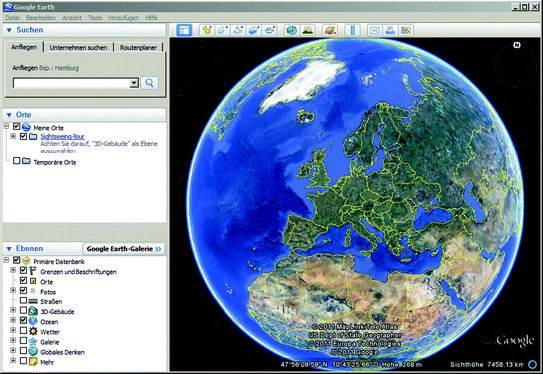Collapse the Orte panel triangle
Screen dimensions: 543x374
(9, 115)
